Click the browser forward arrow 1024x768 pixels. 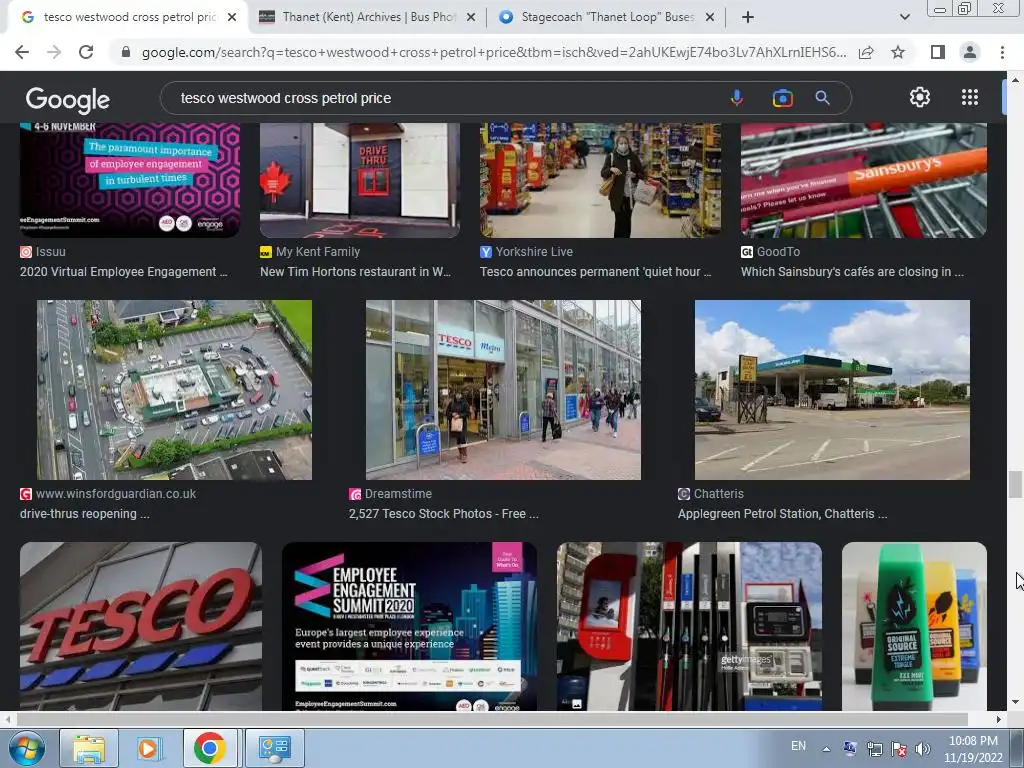[x=54, y=52]
